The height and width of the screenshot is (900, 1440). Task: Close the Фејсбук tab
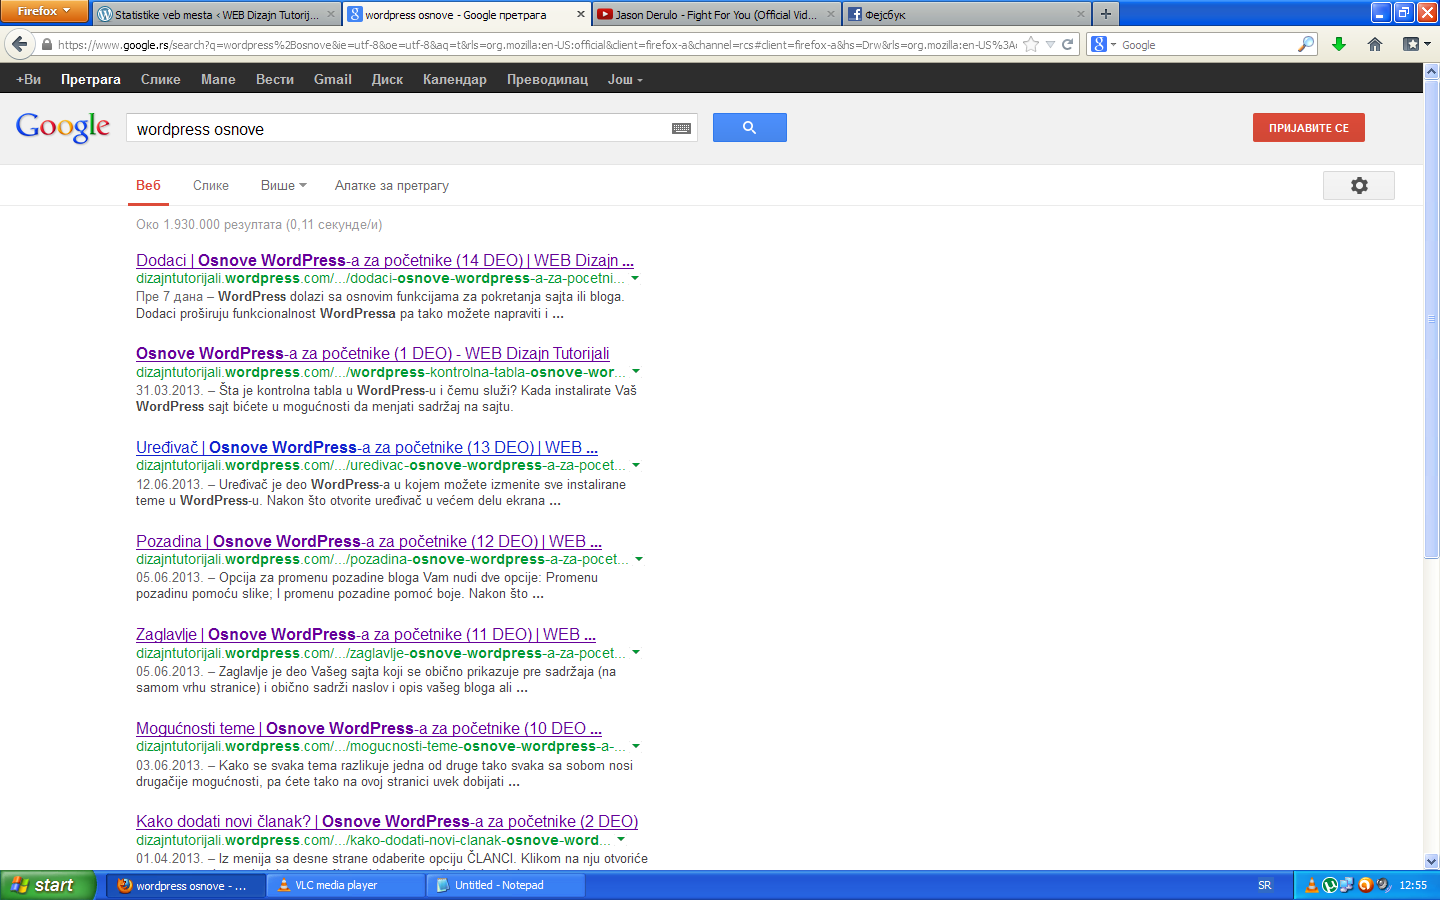tap(1080, 14)
